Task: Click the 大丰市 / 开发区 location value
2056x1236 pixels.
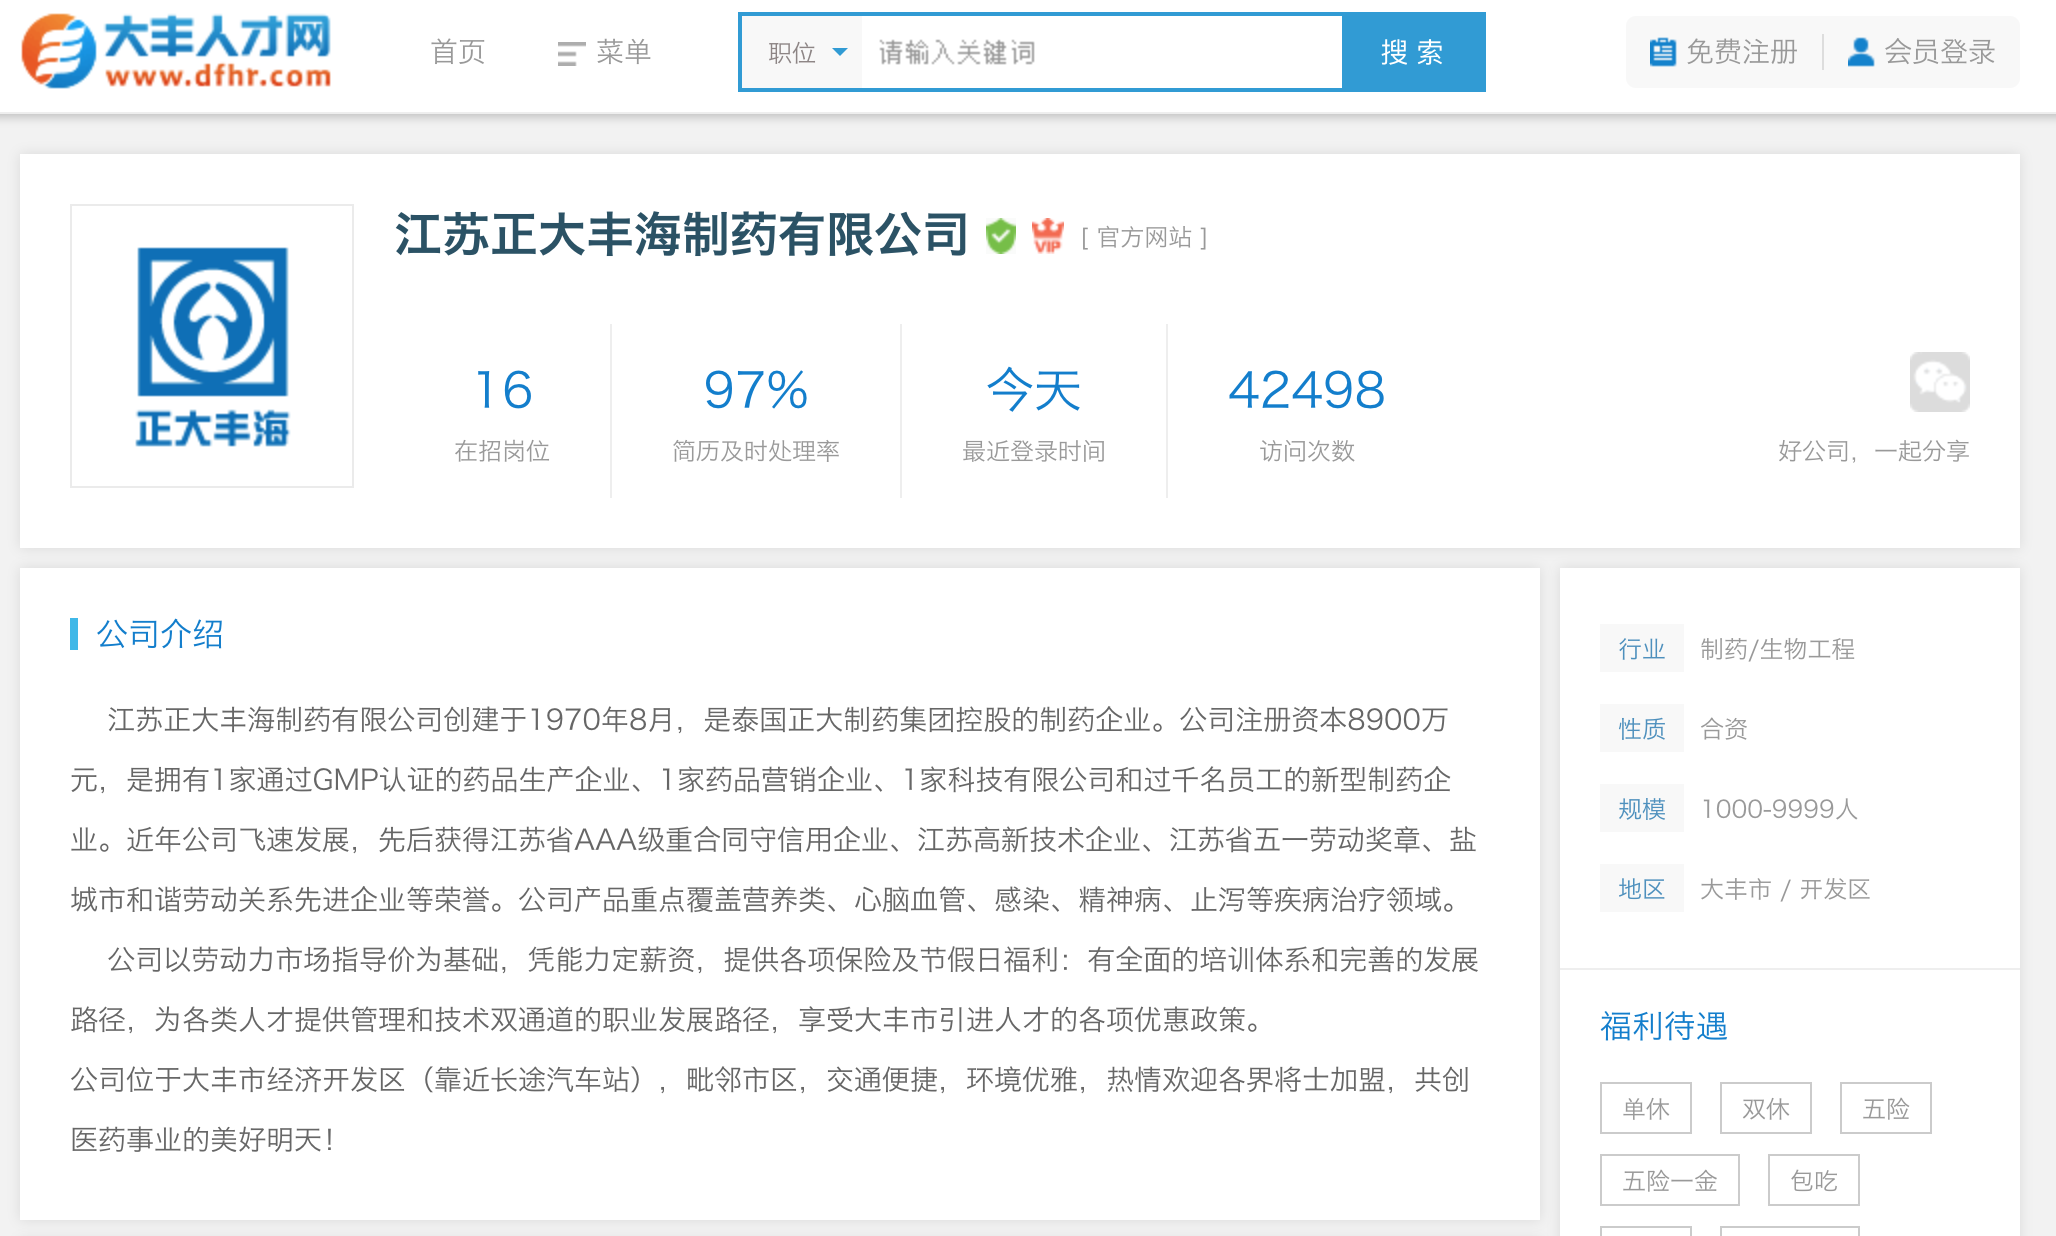Action: (1785, 889)
